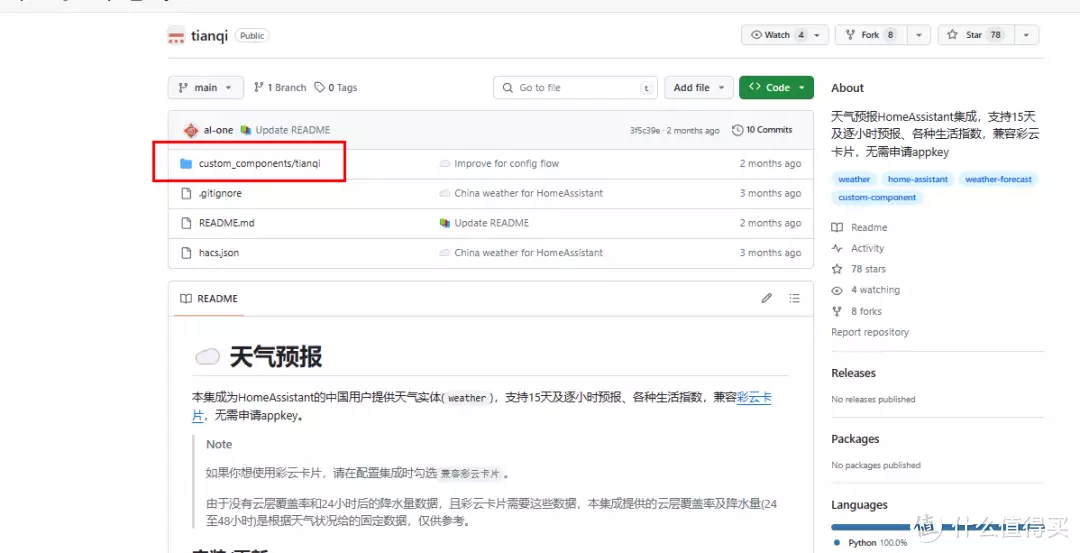The width and height of the screenshot is (1080, 553).
Task: Click the al-one avatar image
Action: (191, 129)
